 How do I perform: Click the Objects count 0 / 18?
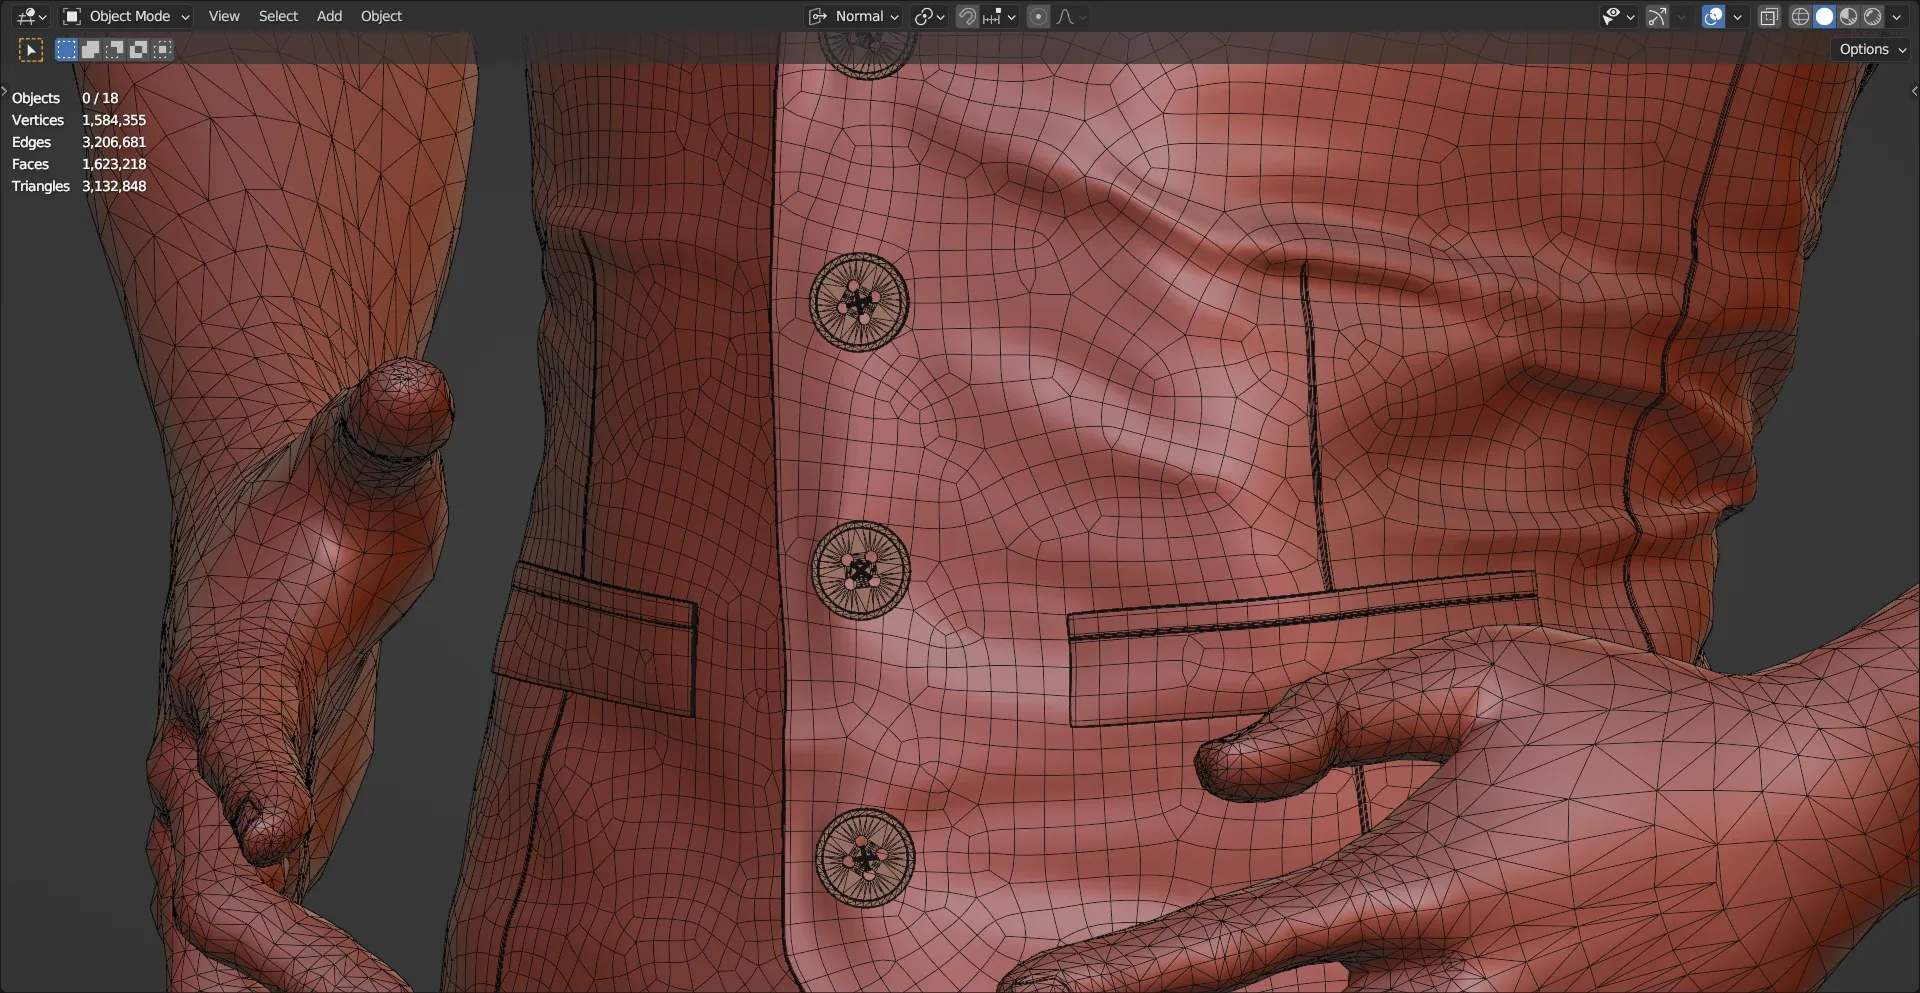click(100, 98)
